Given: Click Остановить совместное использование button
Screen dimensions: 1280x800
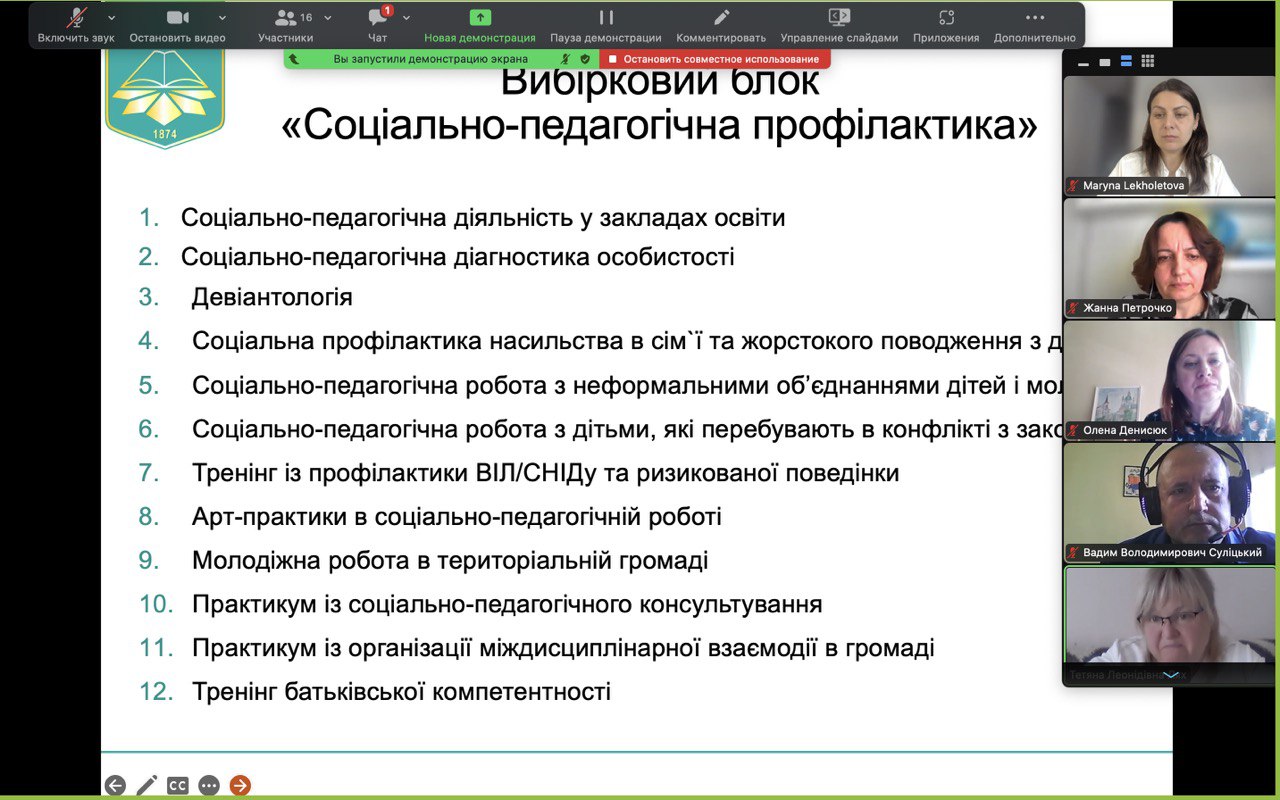Looking at the screenshot, I should (x=715, y=59).
